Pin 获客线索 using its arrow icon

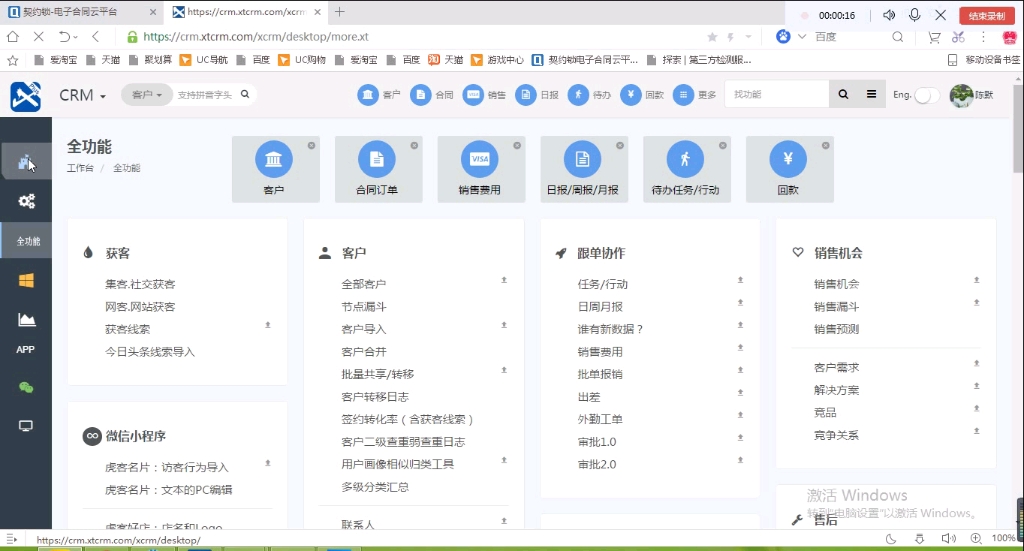coord(267,325)
